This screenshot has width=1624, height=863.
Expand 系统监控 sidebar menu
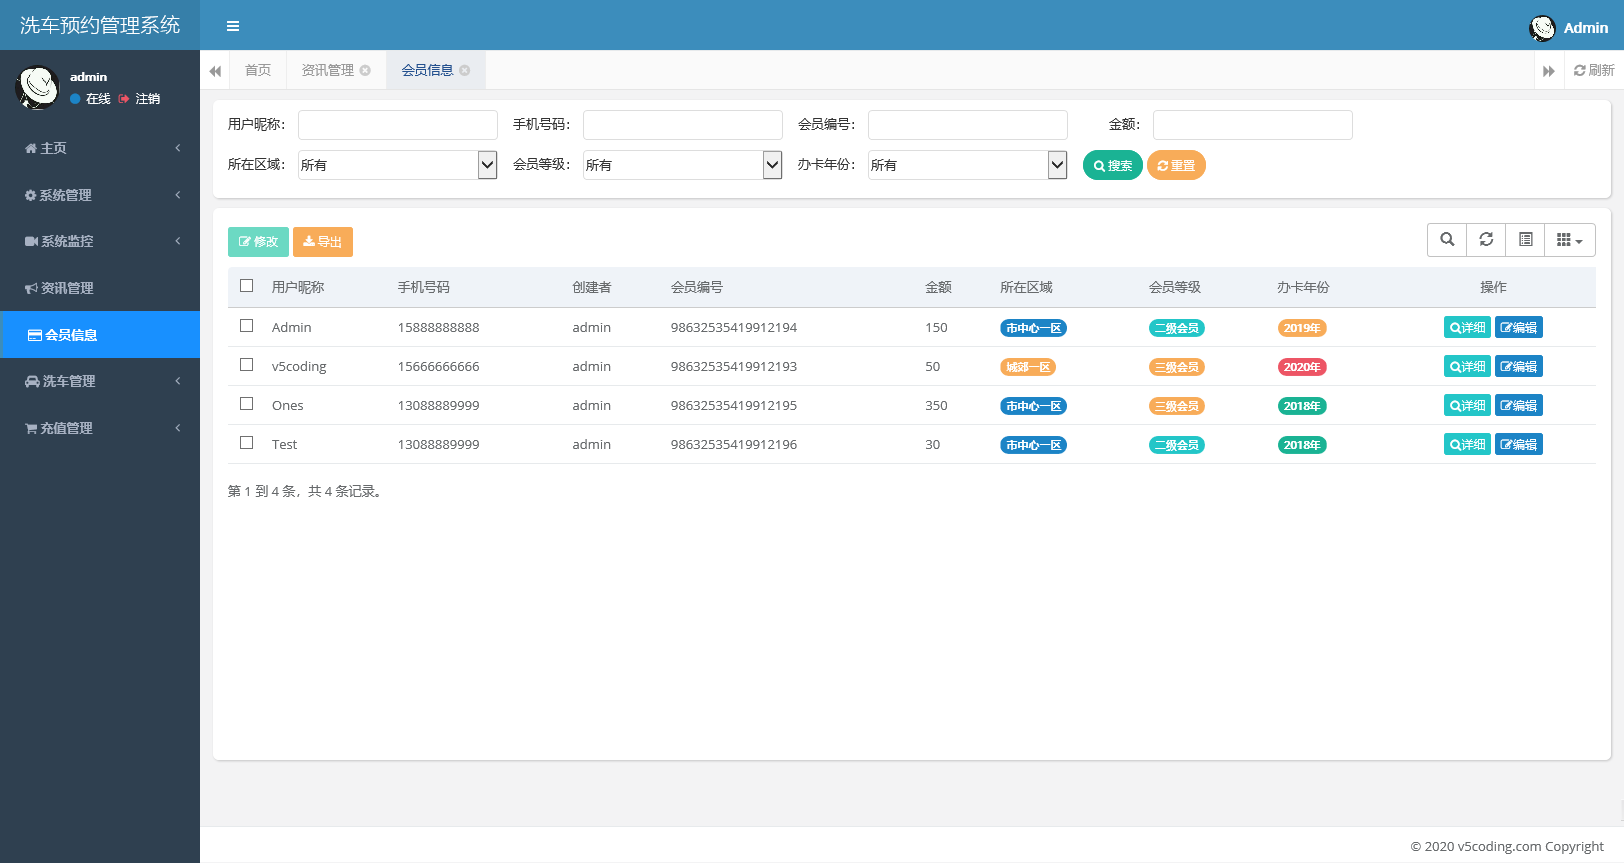100,241
